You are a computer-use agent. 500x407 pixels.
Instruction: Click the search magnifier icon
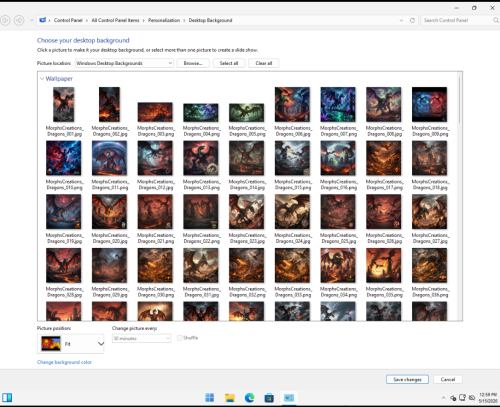pyautogui.click(x=496, y=20)
